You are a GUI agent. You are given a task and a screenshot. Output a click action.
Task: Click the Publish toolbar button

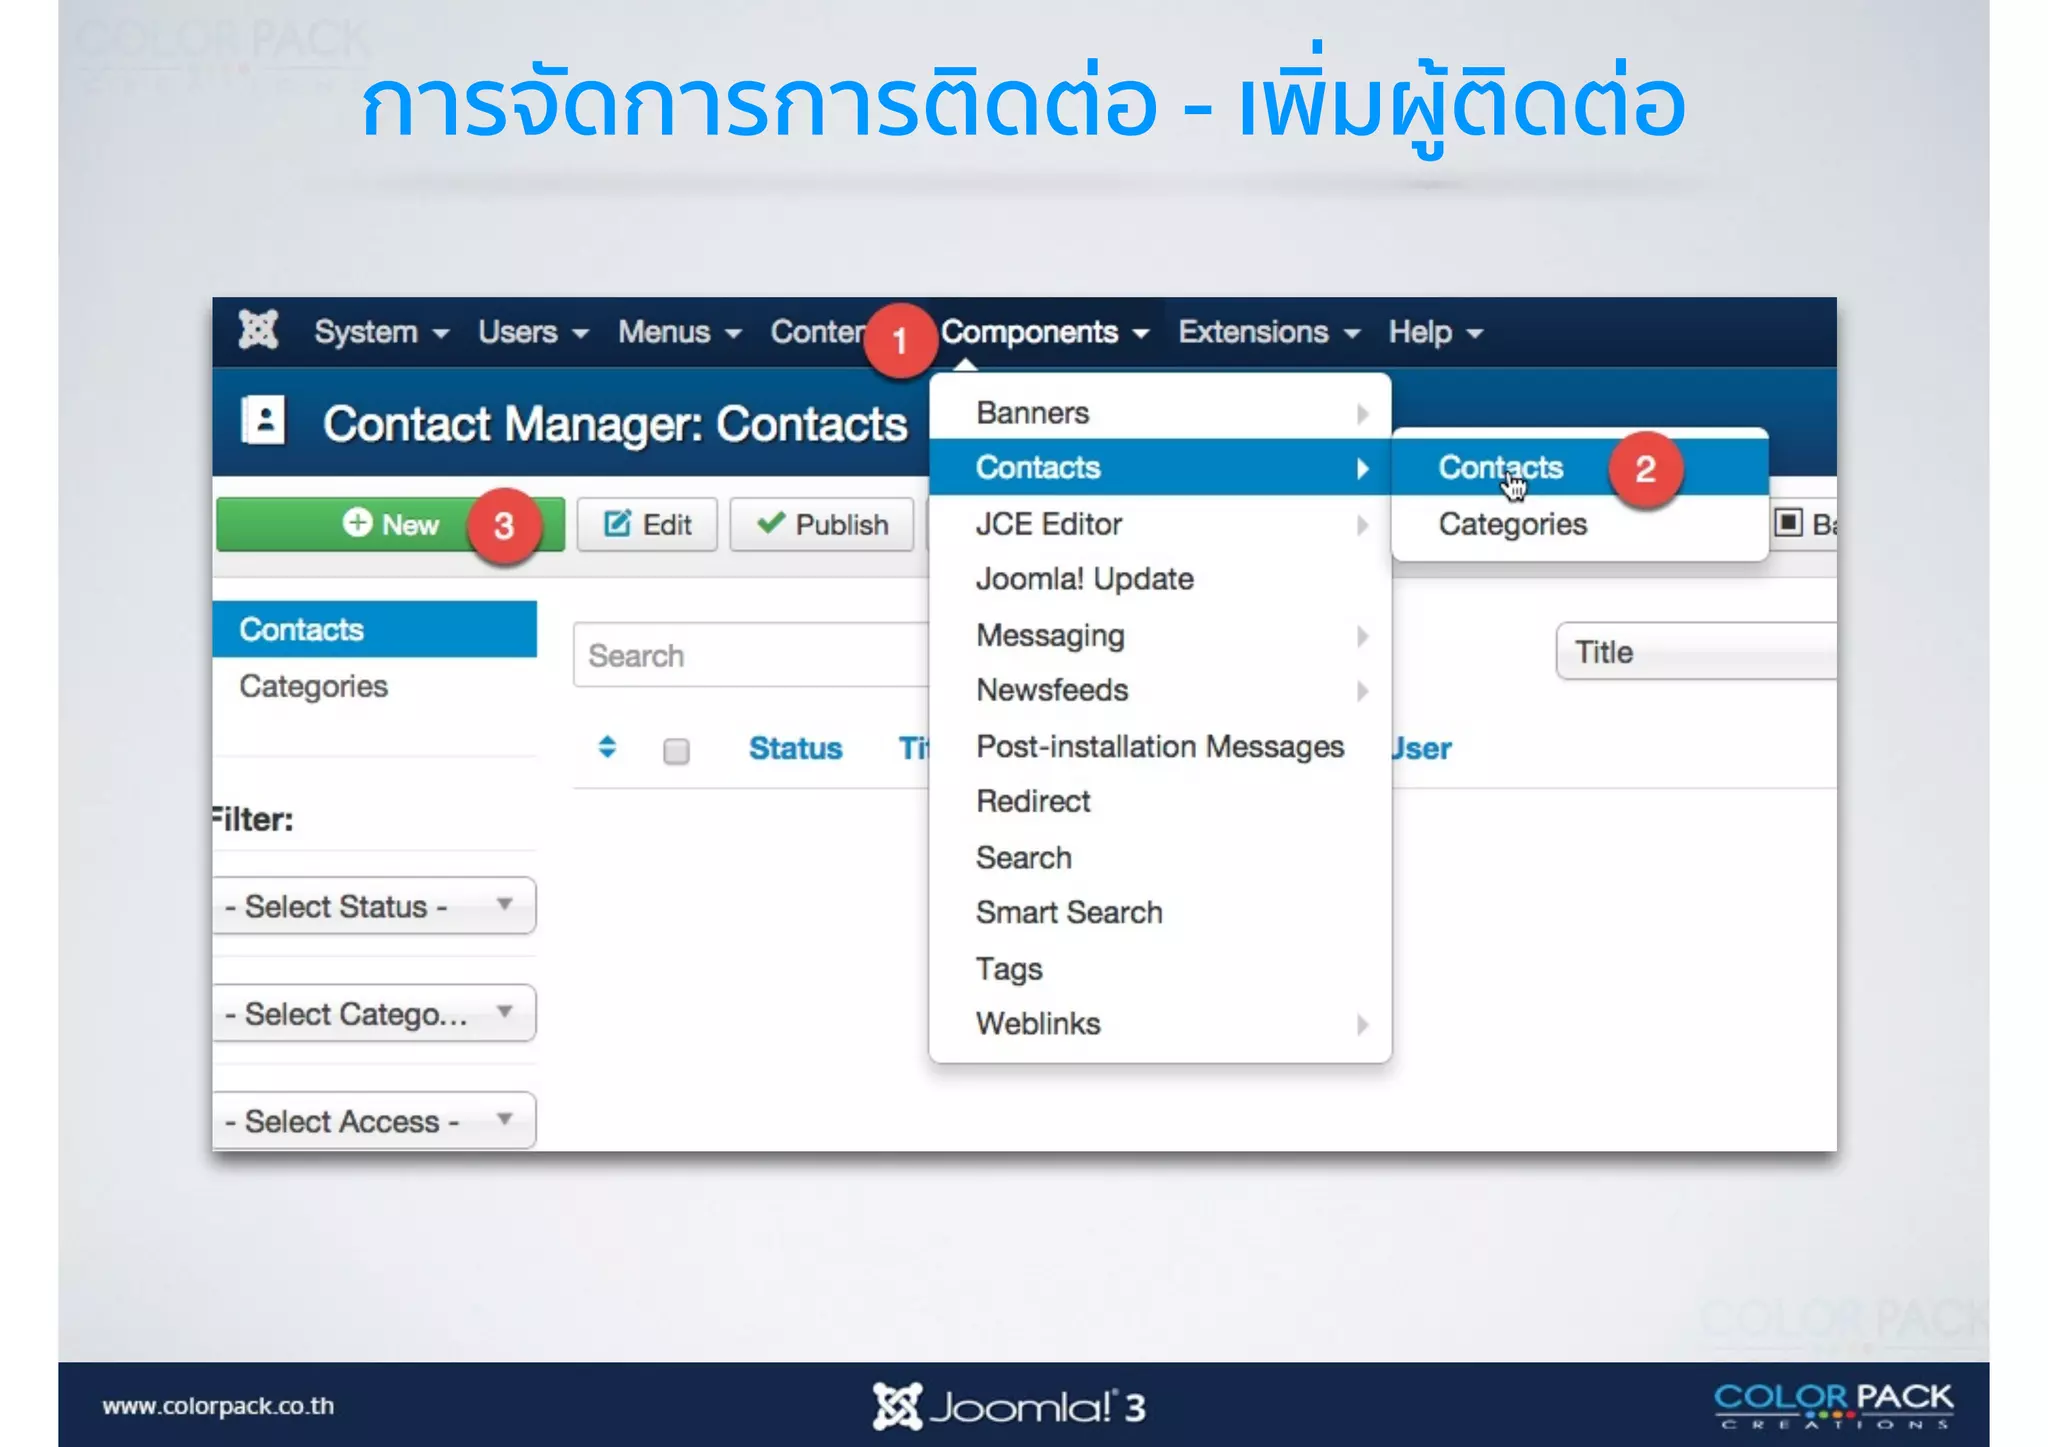pos(822,524)
